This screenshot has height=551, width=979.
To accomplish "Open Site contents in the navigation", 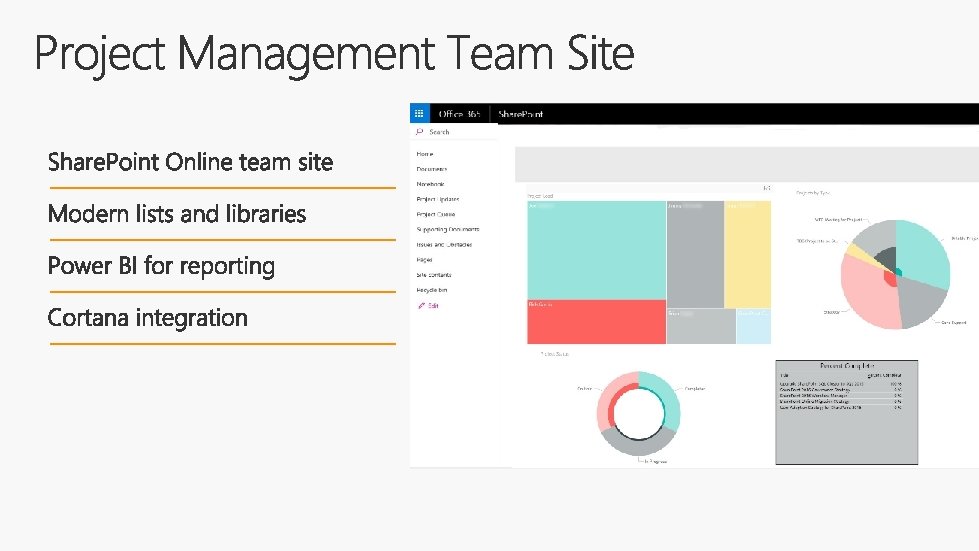I will 434,275.
